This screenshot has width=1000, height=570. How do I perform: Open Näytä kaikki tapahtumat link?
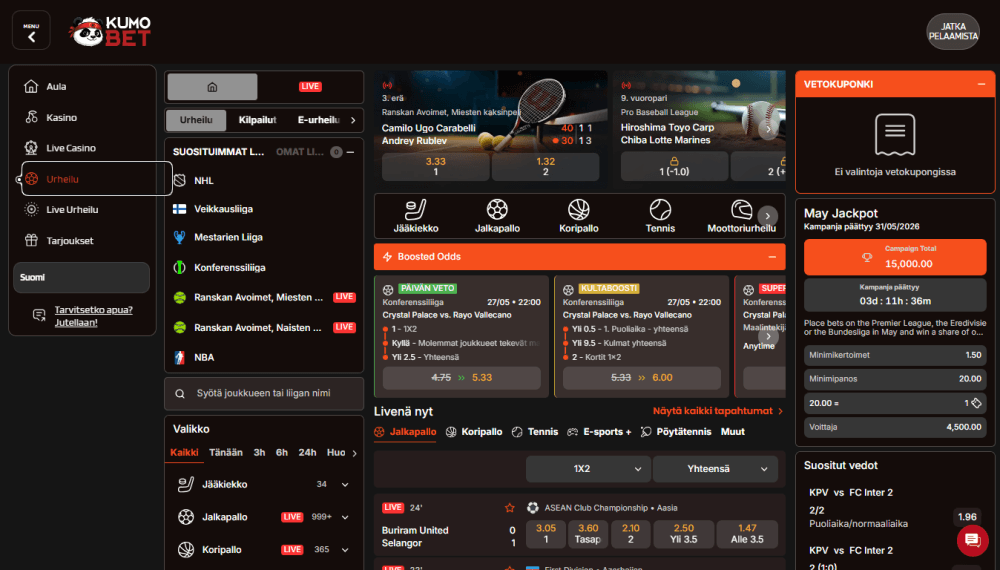[717, 411]
